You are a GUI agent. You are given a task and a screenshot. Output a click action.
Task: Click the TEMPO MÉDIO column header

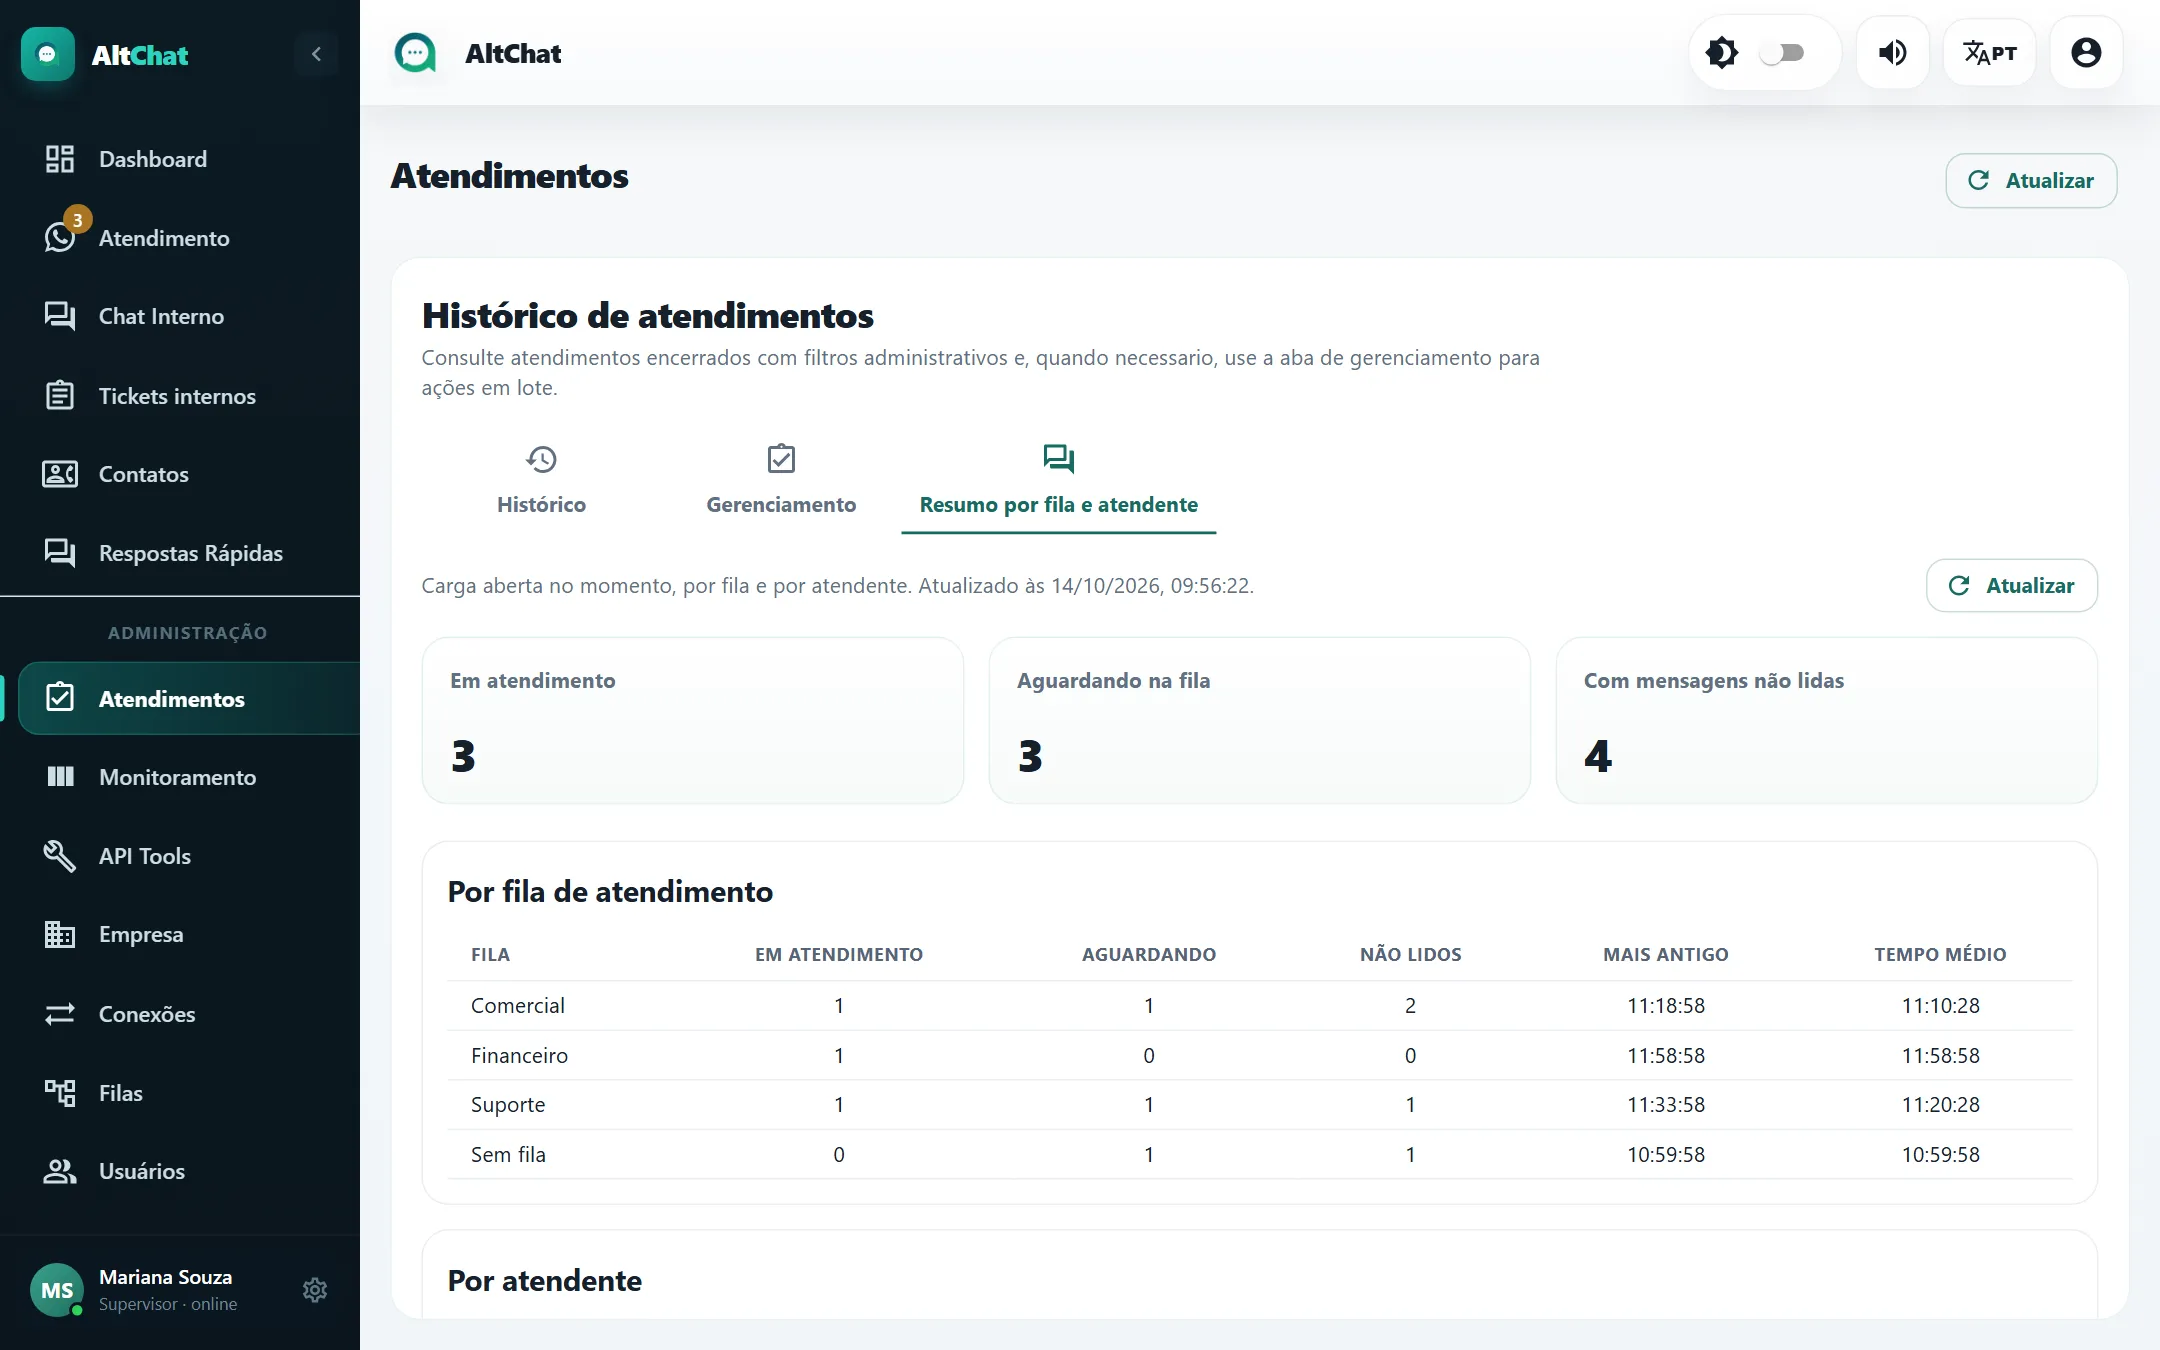[1940, 955]
